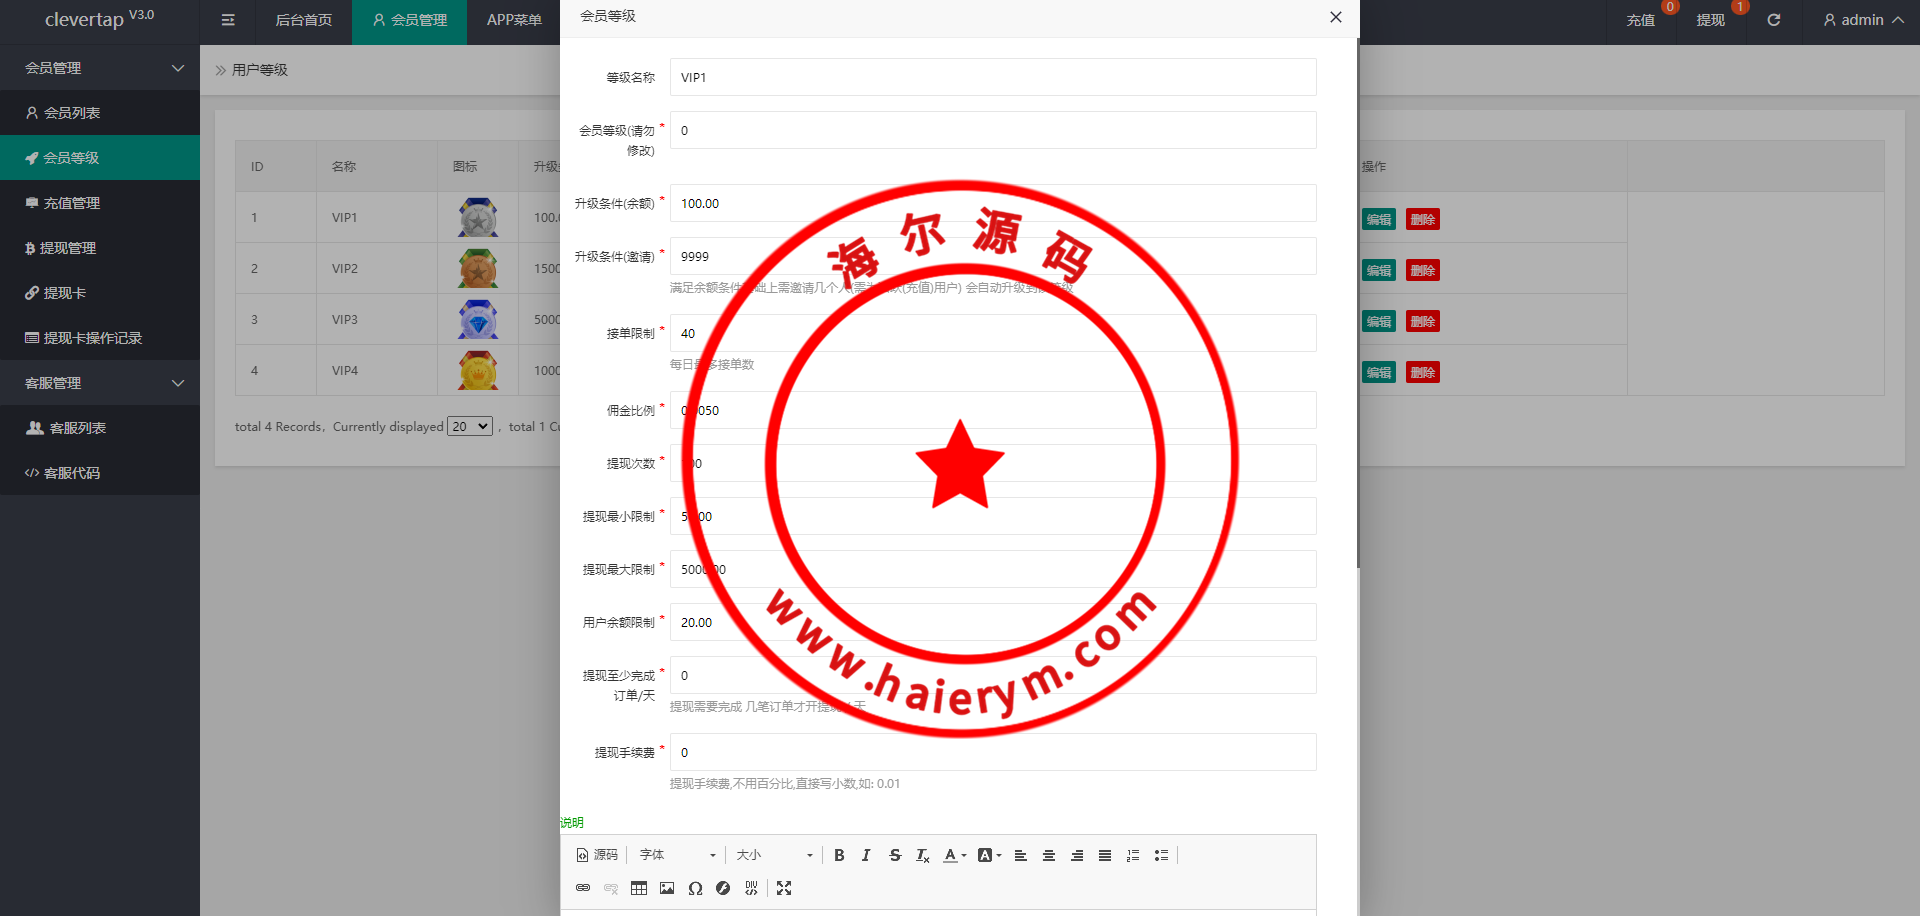Center-align the editor text
Image resolution: width=1920 pixels, height=916 pixels.
1049,855
